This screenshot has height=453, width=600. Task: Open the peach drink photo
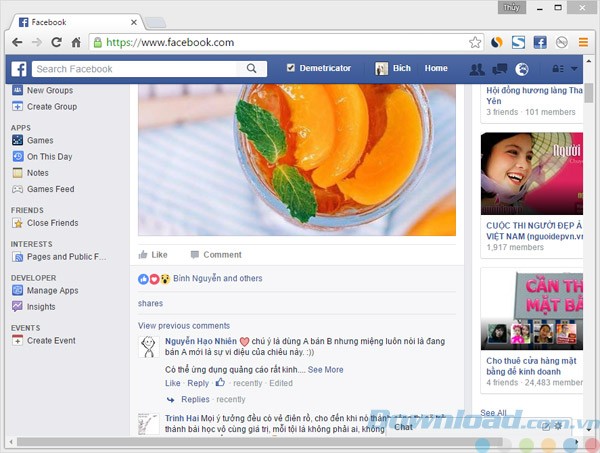point(297,160)
